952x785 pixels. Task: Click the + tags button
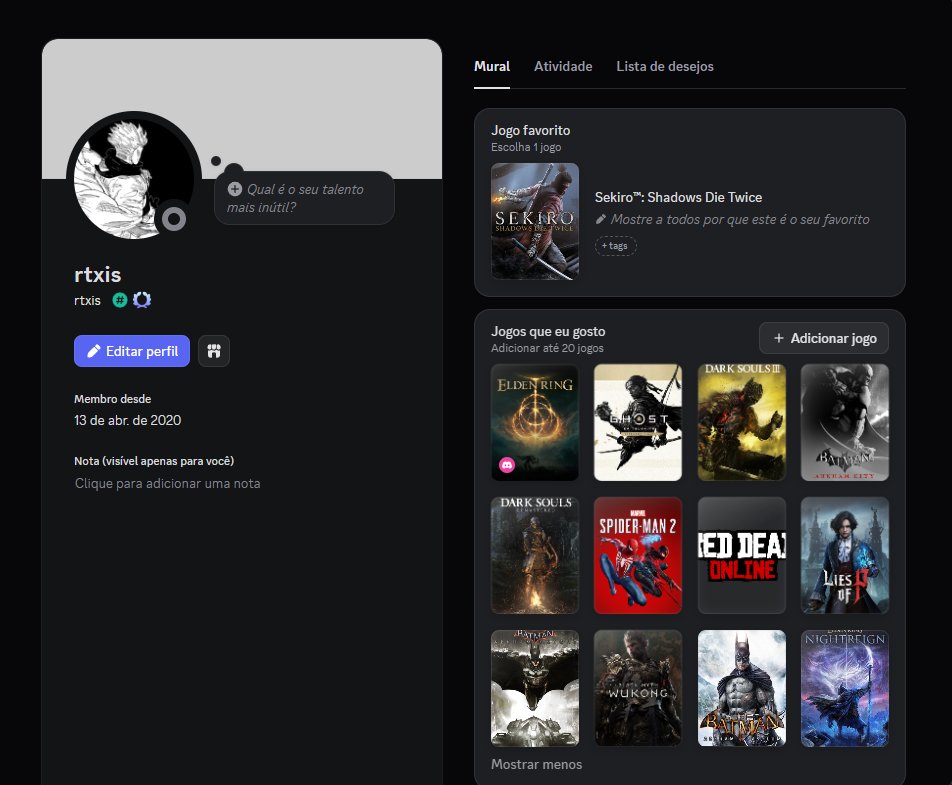point(615,246)
